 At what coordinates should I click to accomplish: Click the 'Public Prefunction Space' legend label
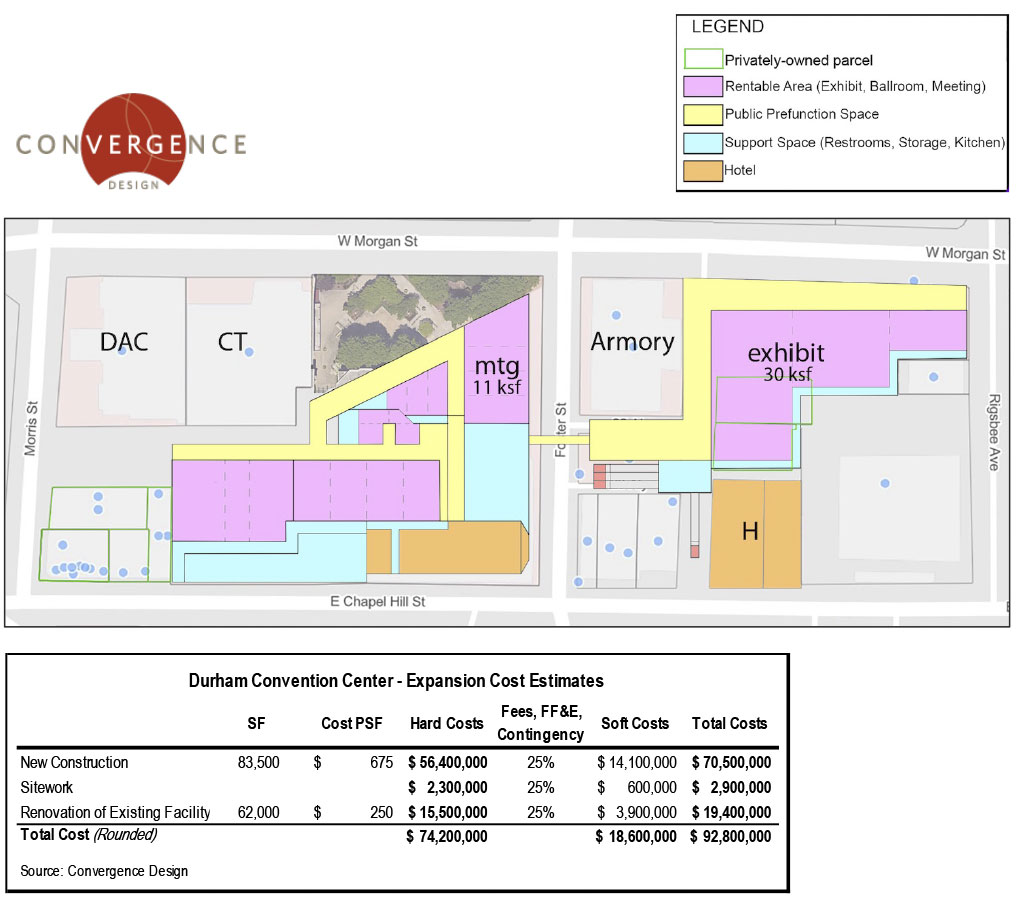coord(801,114)
